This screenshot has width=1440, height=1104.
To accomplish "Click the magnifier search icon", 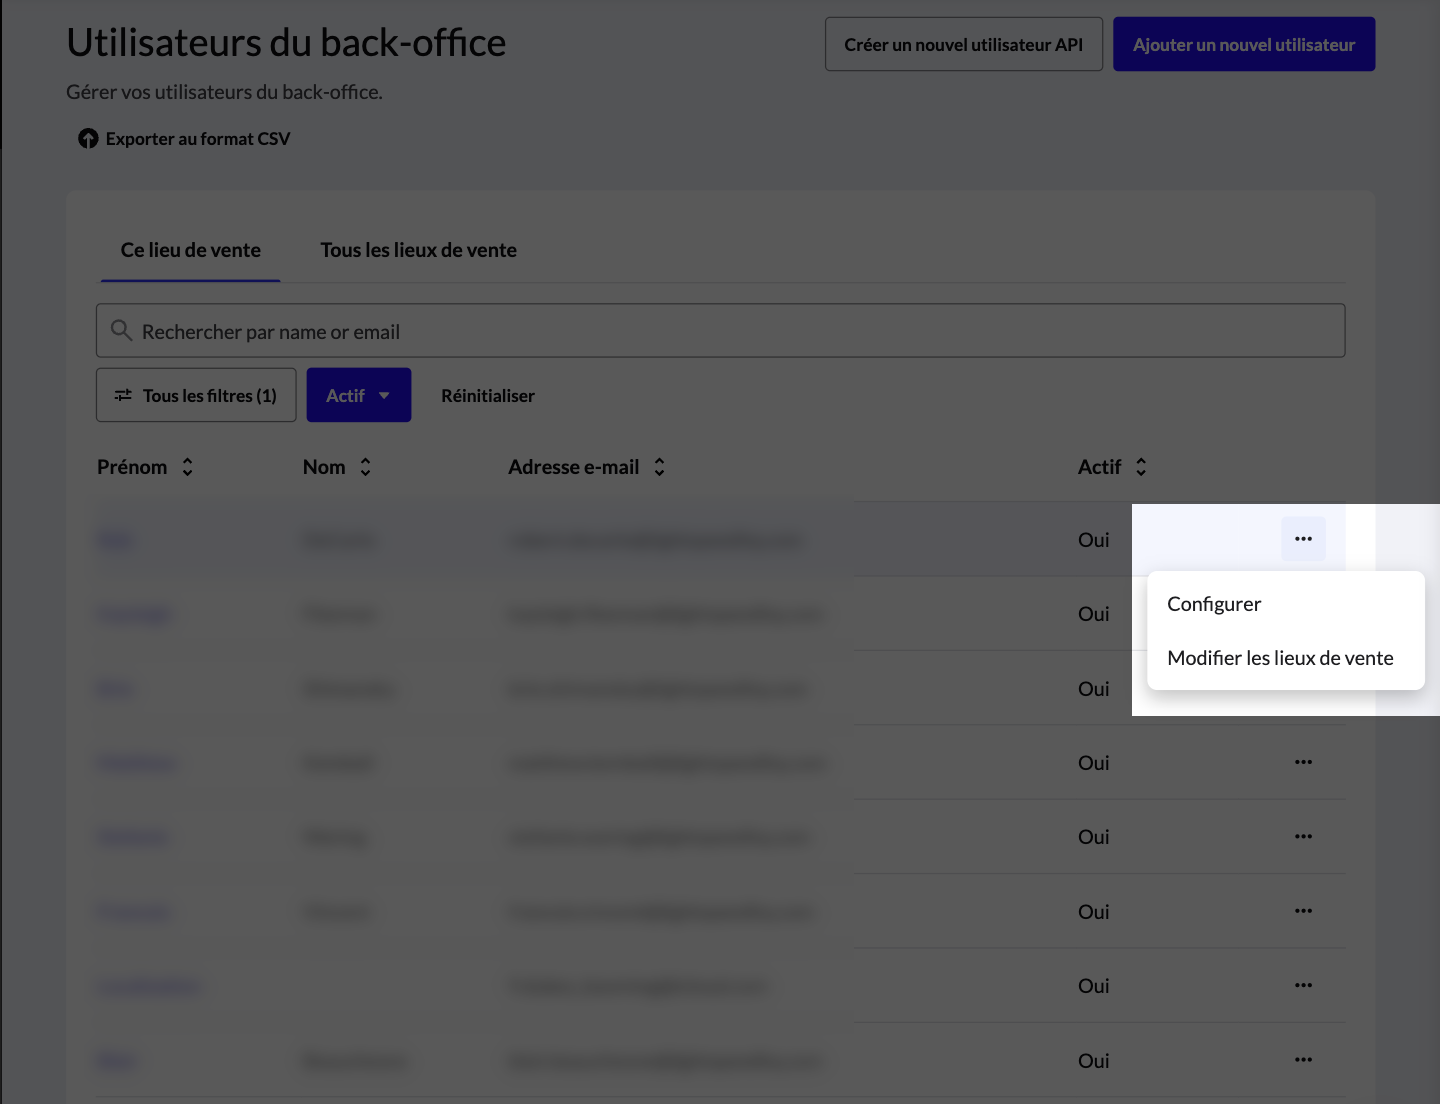I will [121, 331].
